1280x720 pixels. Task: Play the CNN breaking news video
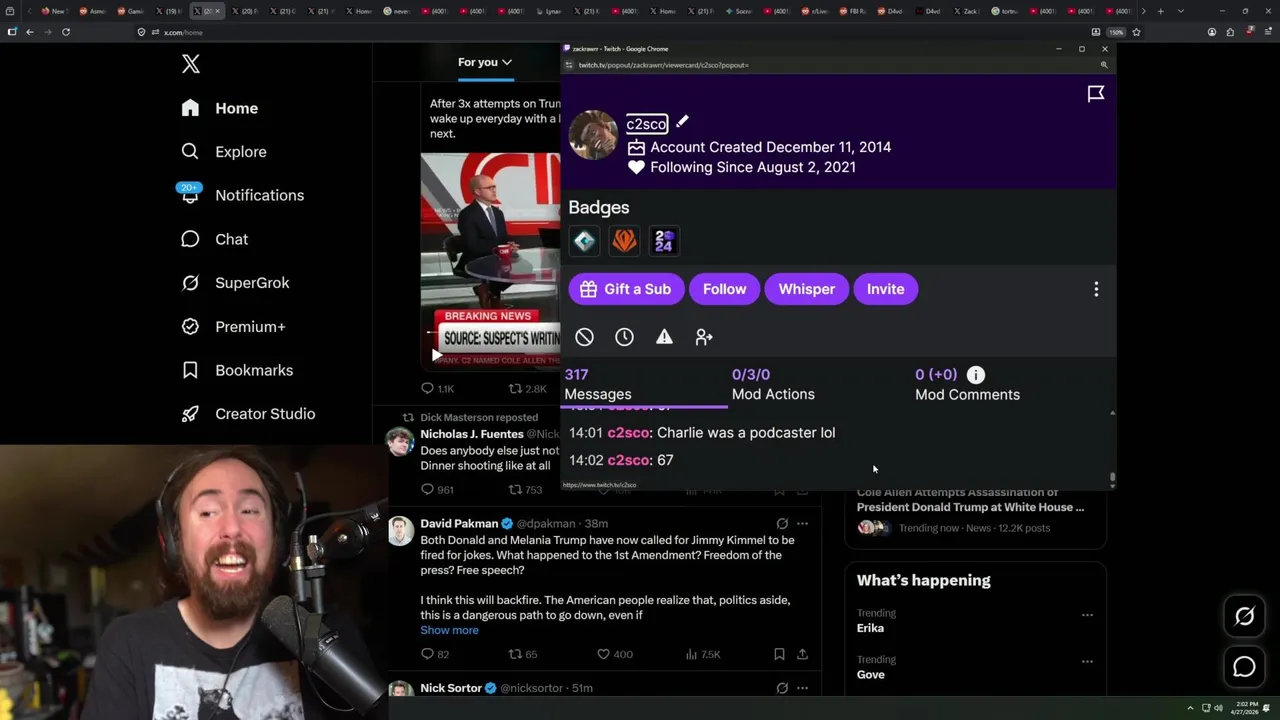(435, 354)
